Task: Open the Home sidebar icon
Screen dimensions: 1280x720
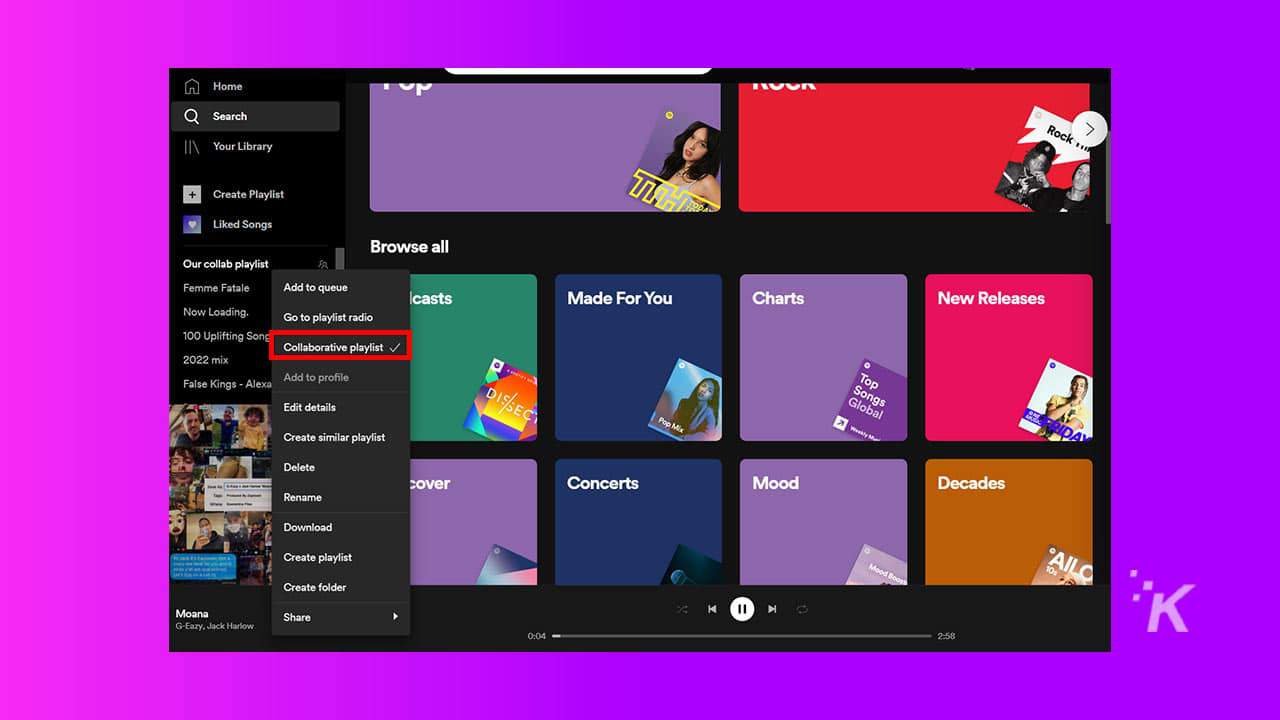Action: pyautogui.click(x=191, y=86)
